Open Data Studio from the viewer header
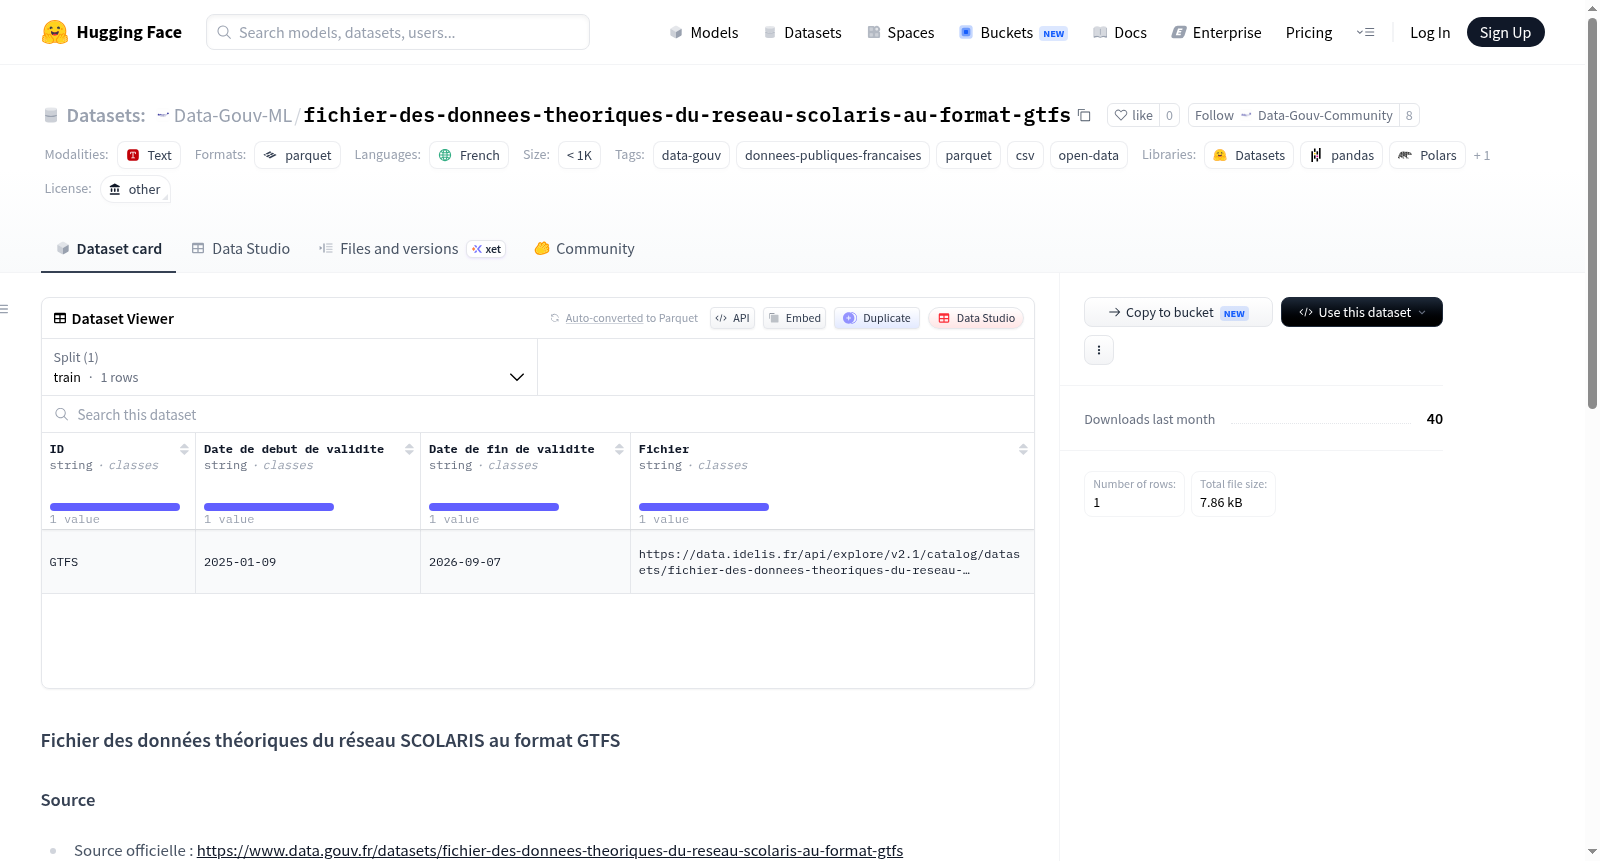The image size is (1600, 861). 976,318
